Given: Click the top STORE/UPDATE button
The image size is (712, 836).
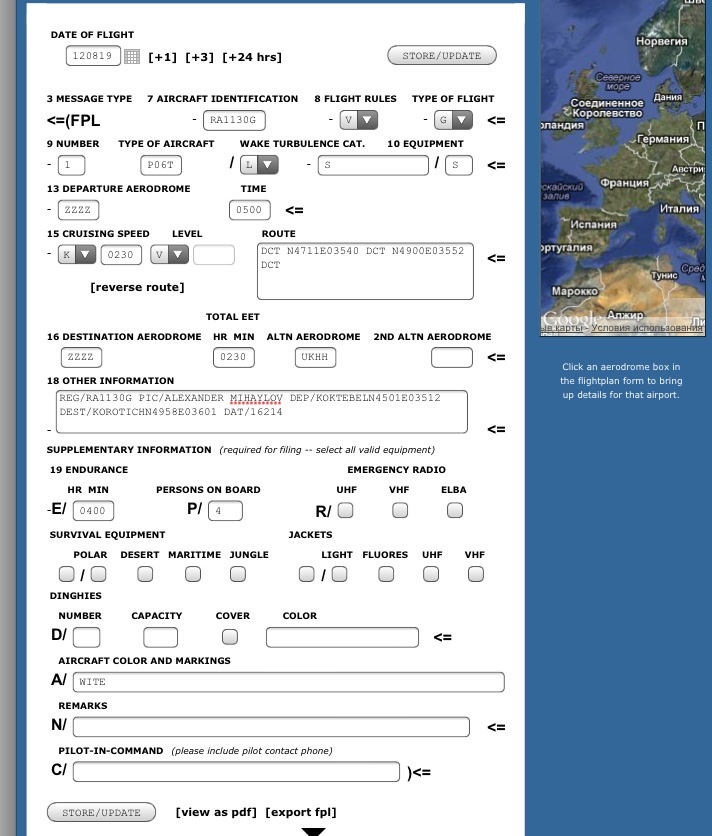Looking at the screenshot, I should [441, 56].
